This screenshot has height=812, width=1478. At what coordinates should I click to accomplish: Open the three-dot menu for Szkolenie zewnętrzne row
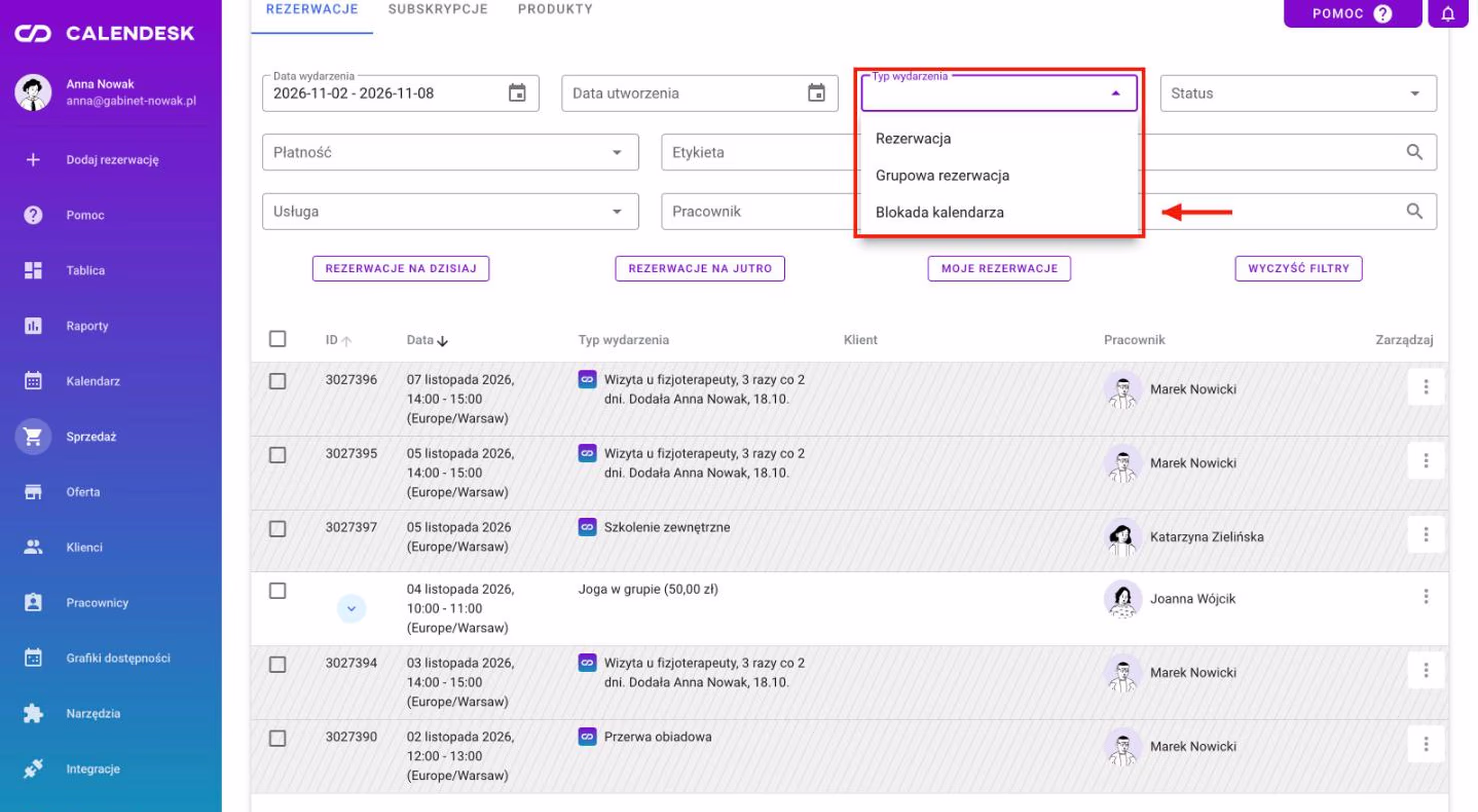tap(1426, 535)
